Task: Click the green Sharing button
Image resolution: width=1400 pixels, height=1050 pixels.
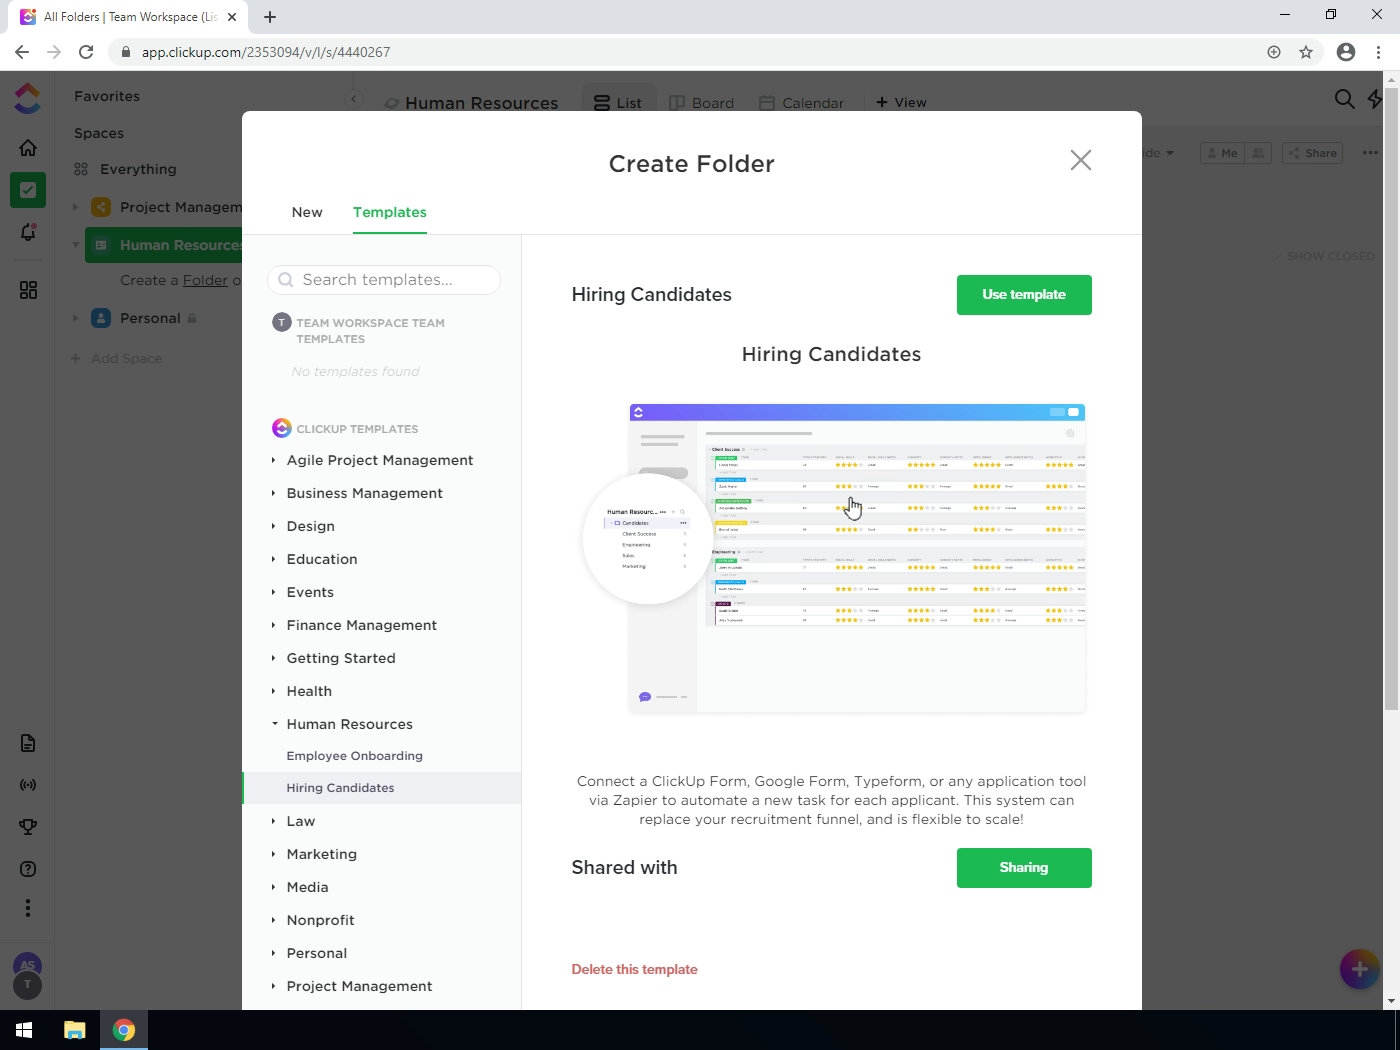Action: click(1024, 868)
